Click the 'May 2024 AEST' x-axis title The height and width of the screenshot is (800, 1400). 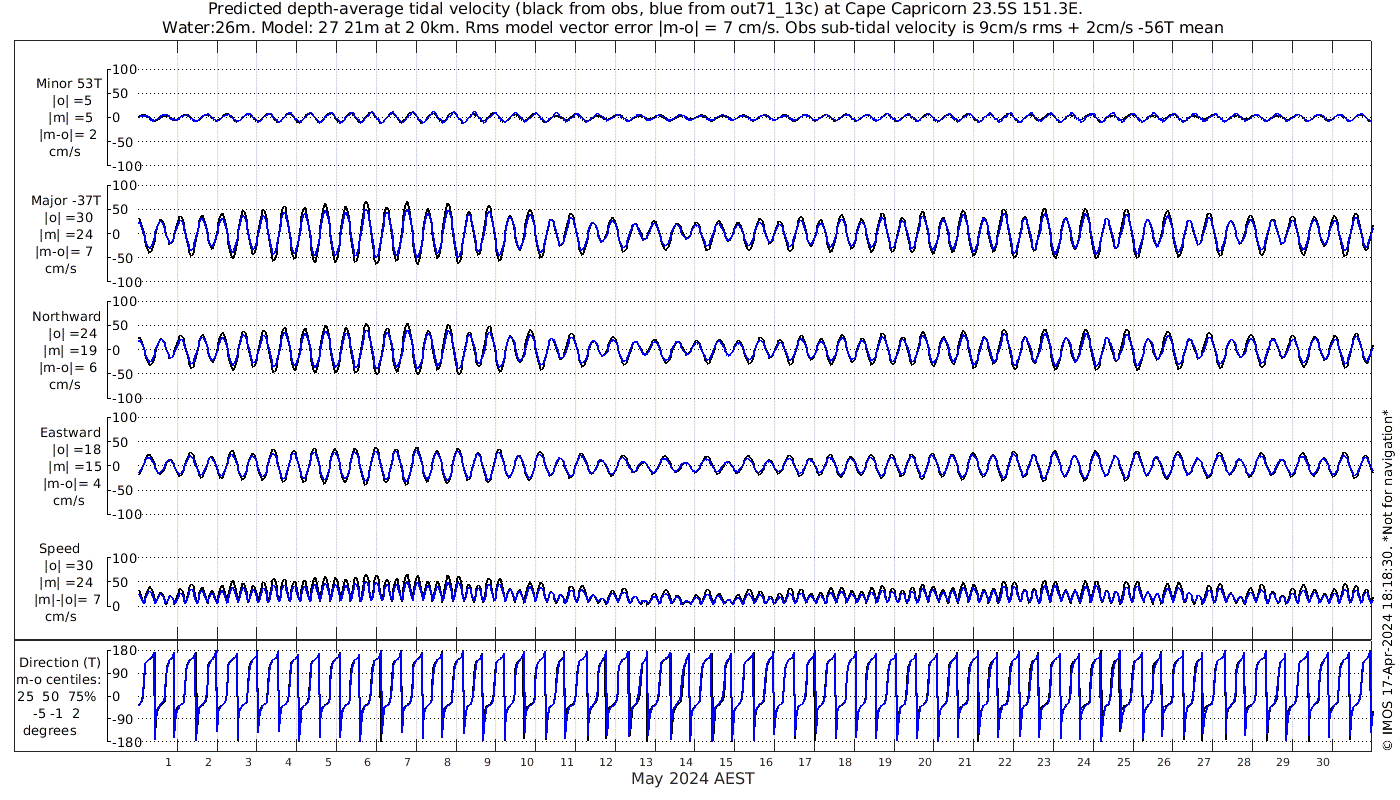pyautogui.click(x=693, y=778)
